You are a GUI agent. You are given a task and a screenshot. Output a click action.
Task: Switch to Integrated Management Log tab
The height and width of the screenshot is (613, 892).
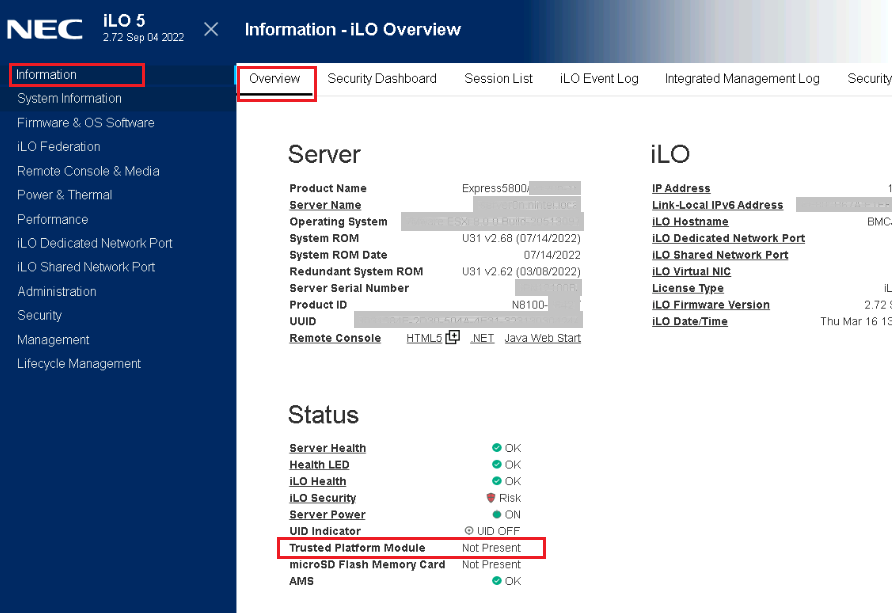(x=742, y=78)
